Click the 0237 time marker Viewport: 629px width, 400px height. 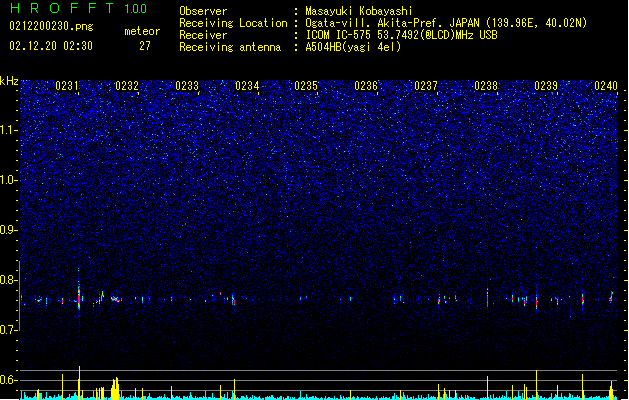tap(426, 86)
